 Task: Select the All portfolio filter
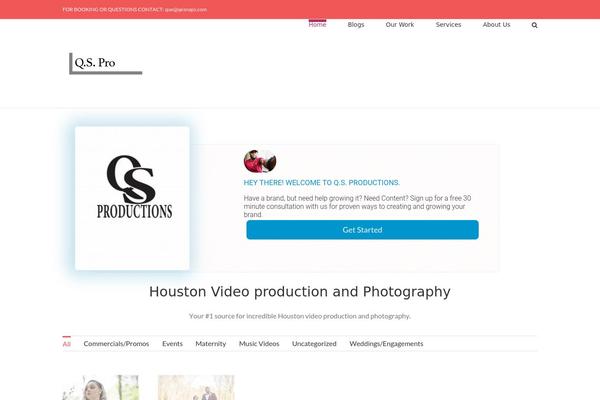click(67, 344)
